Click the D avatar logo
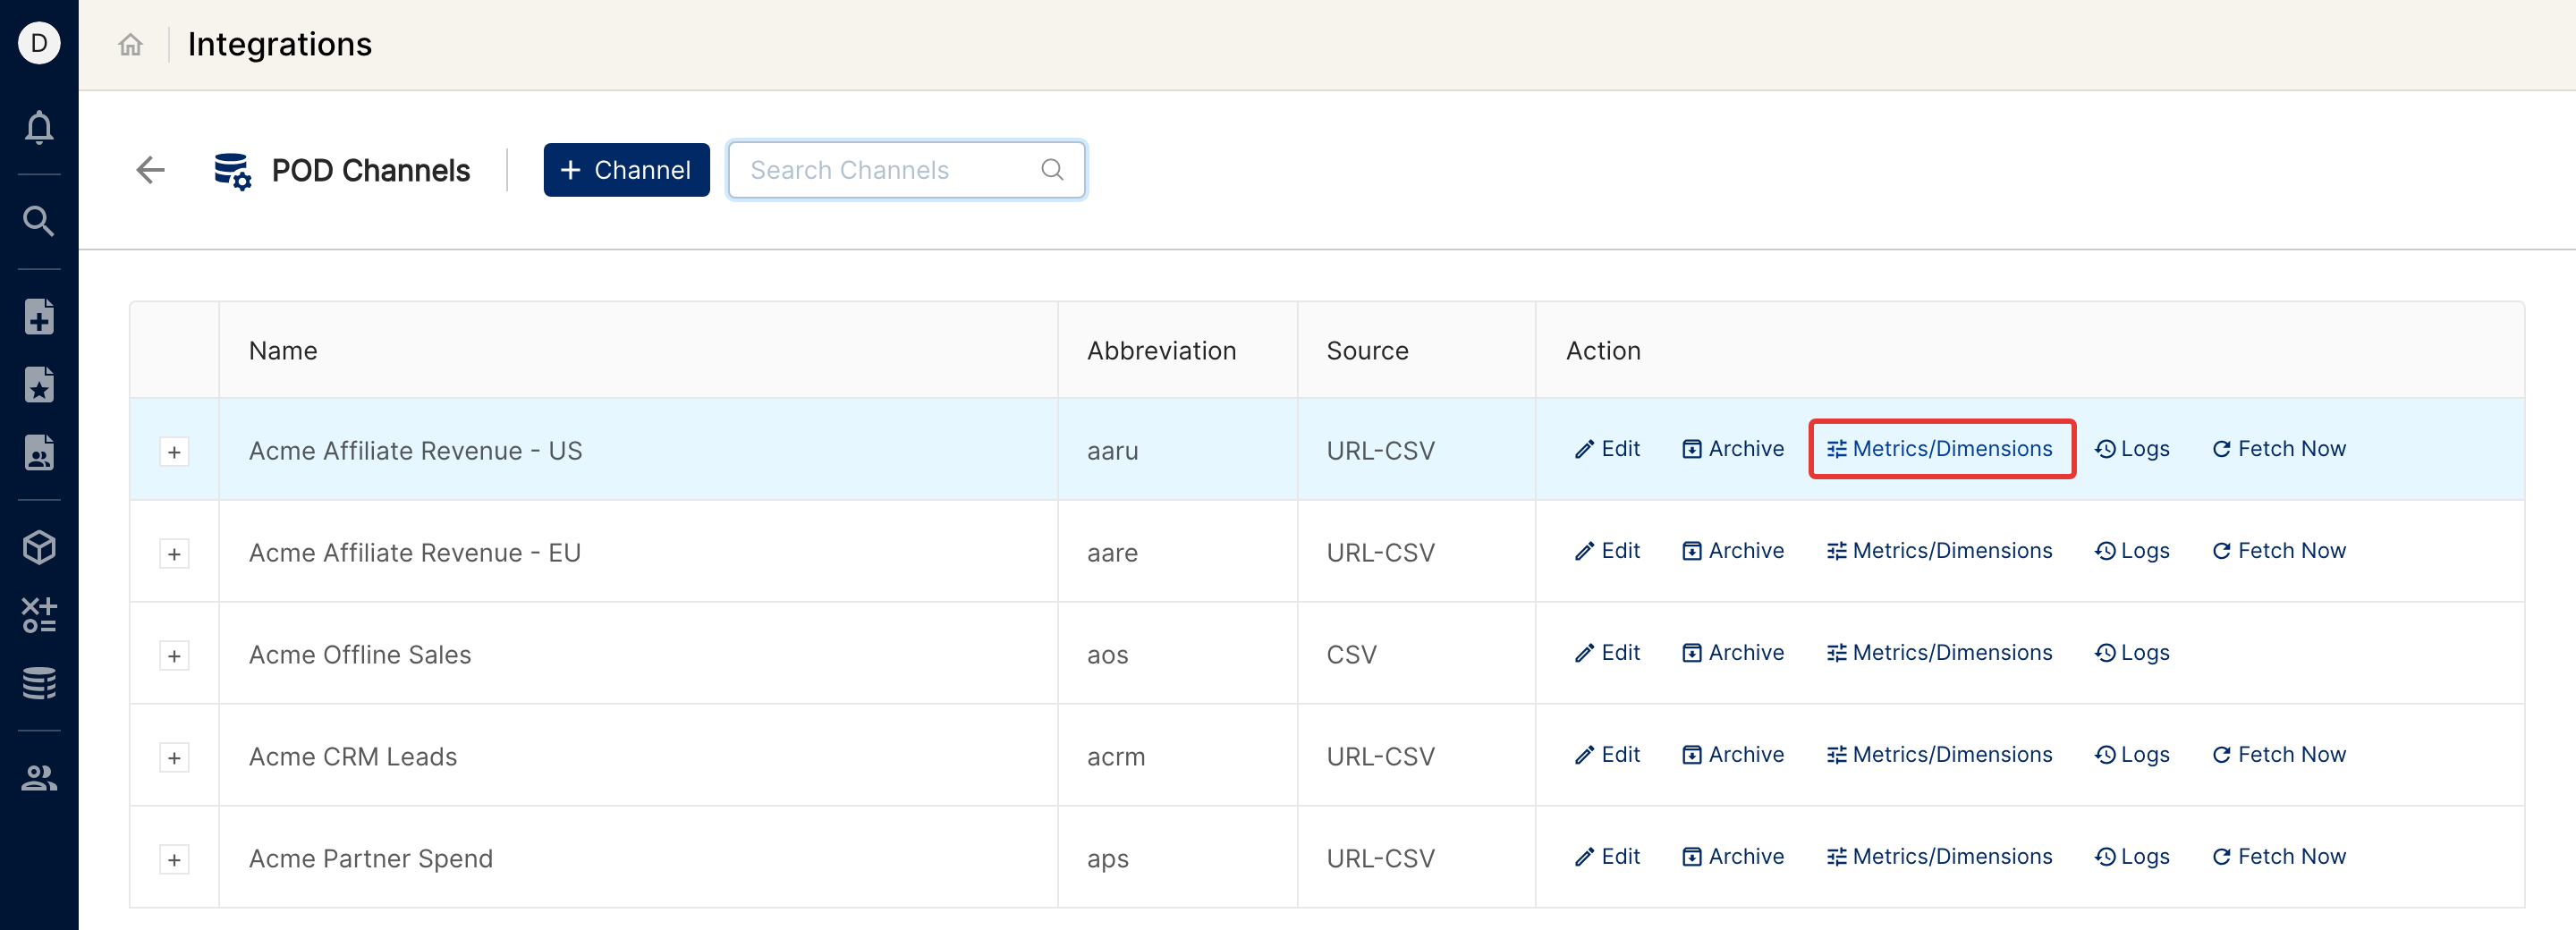2576x930 pixels. (39, 43)
